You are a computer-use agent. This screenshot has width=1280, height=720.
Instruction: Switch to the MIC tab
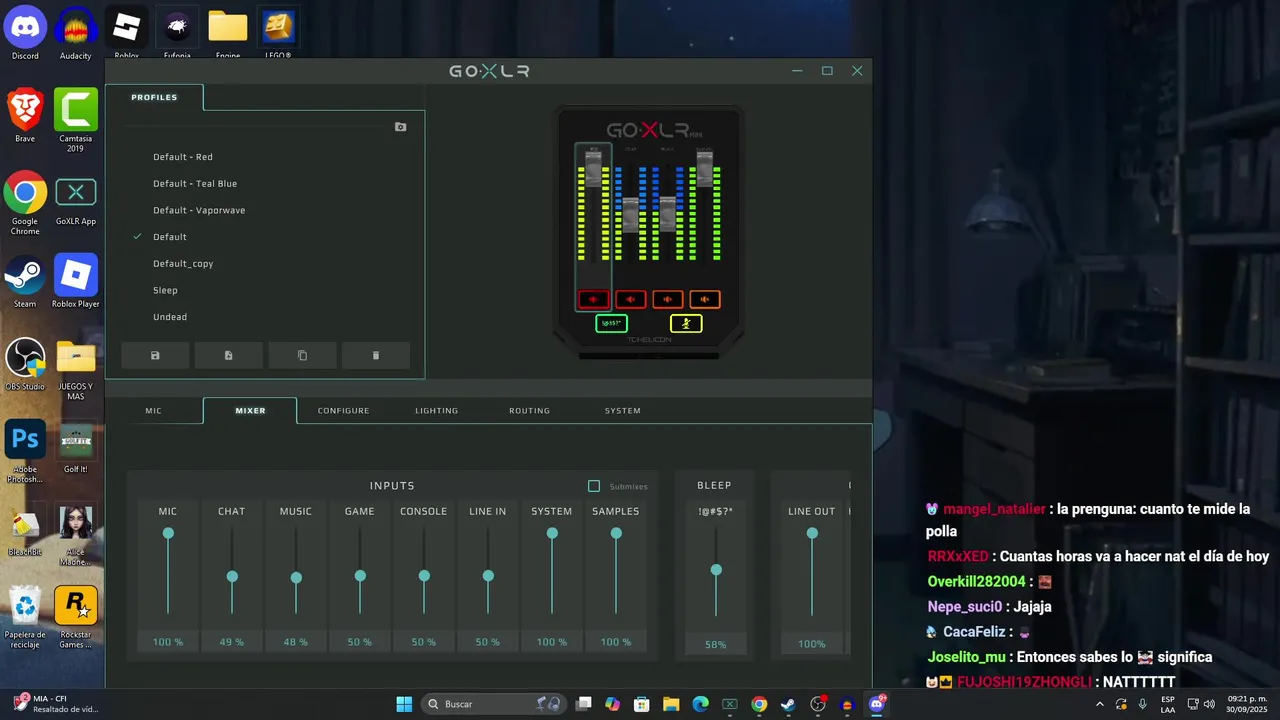point(153,411)
